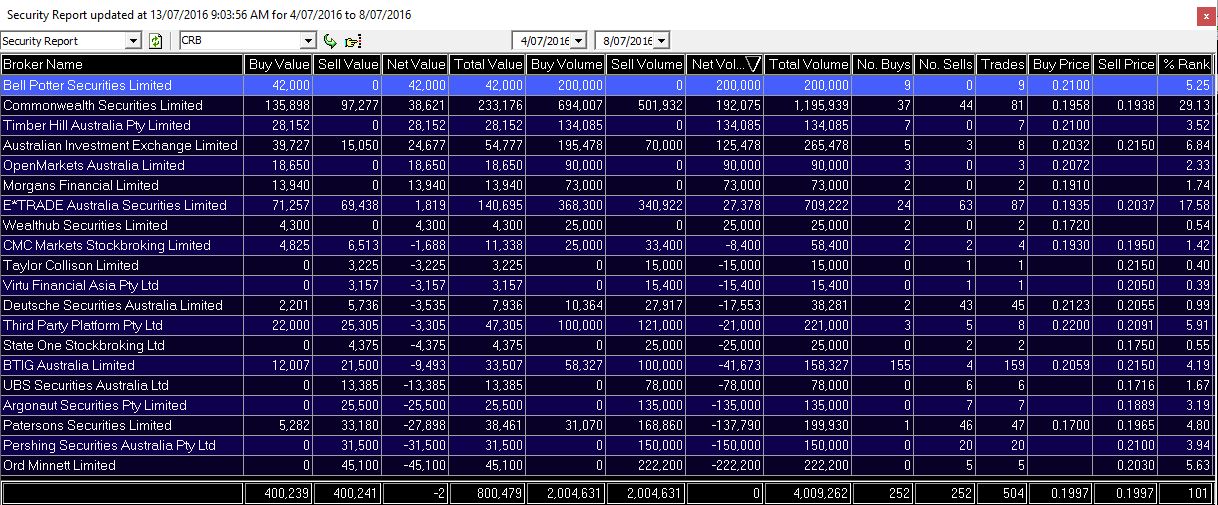Screen dimensions: 1218x505
Task: Select Deutsche Securities Australia Limited row
Action: (x=608, y=306)
